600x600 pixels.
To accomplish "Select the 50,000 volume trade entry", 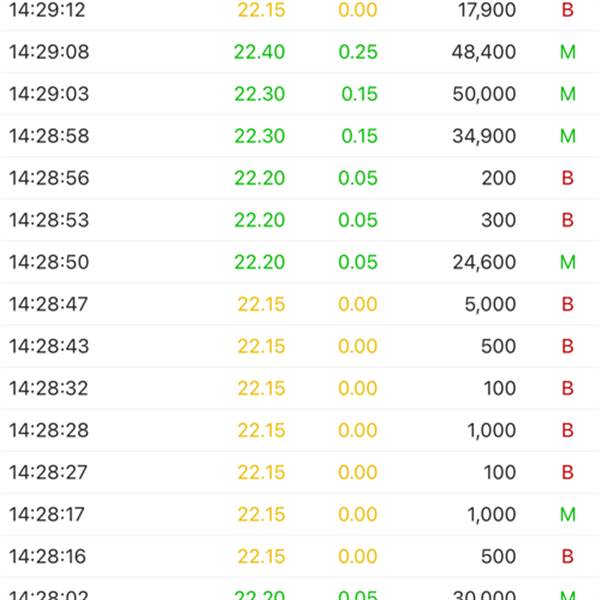I will [x=300, y=94].
